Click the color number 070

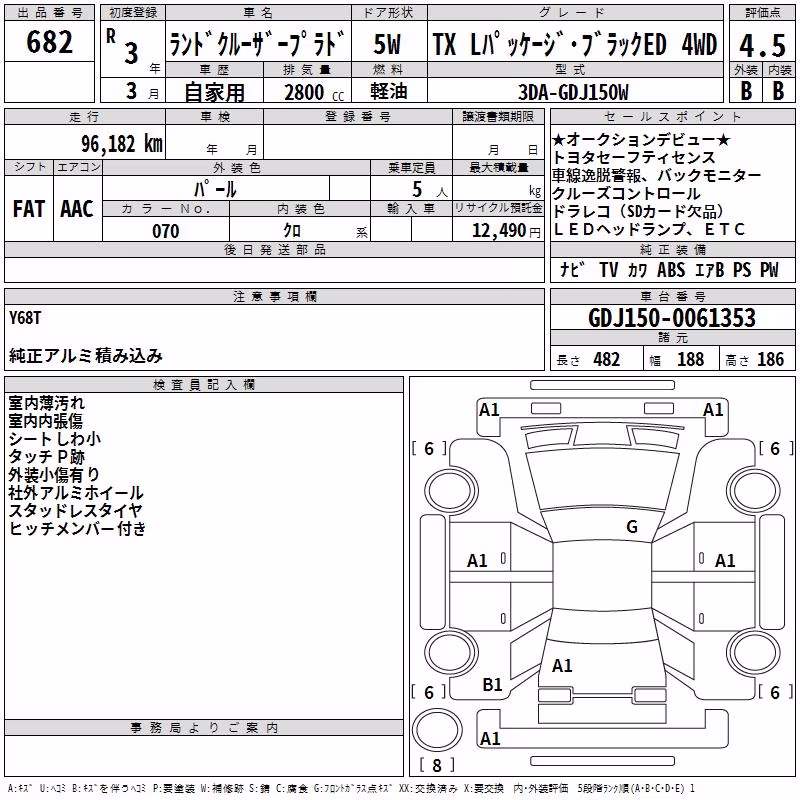[166, 231]
